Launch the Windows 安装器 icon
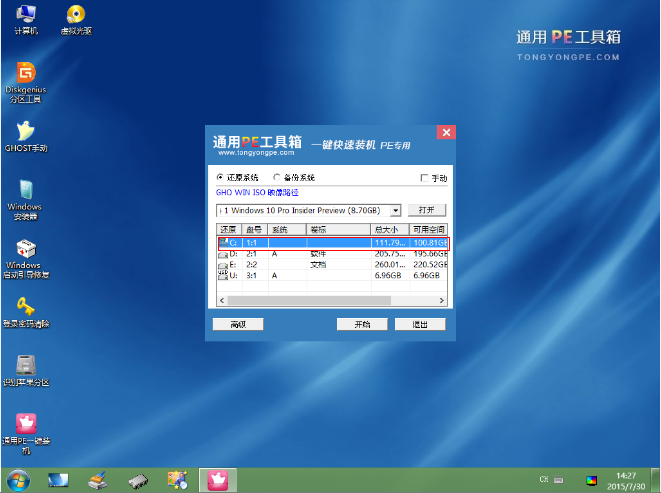The image size is (661, 493). (25, 200)
